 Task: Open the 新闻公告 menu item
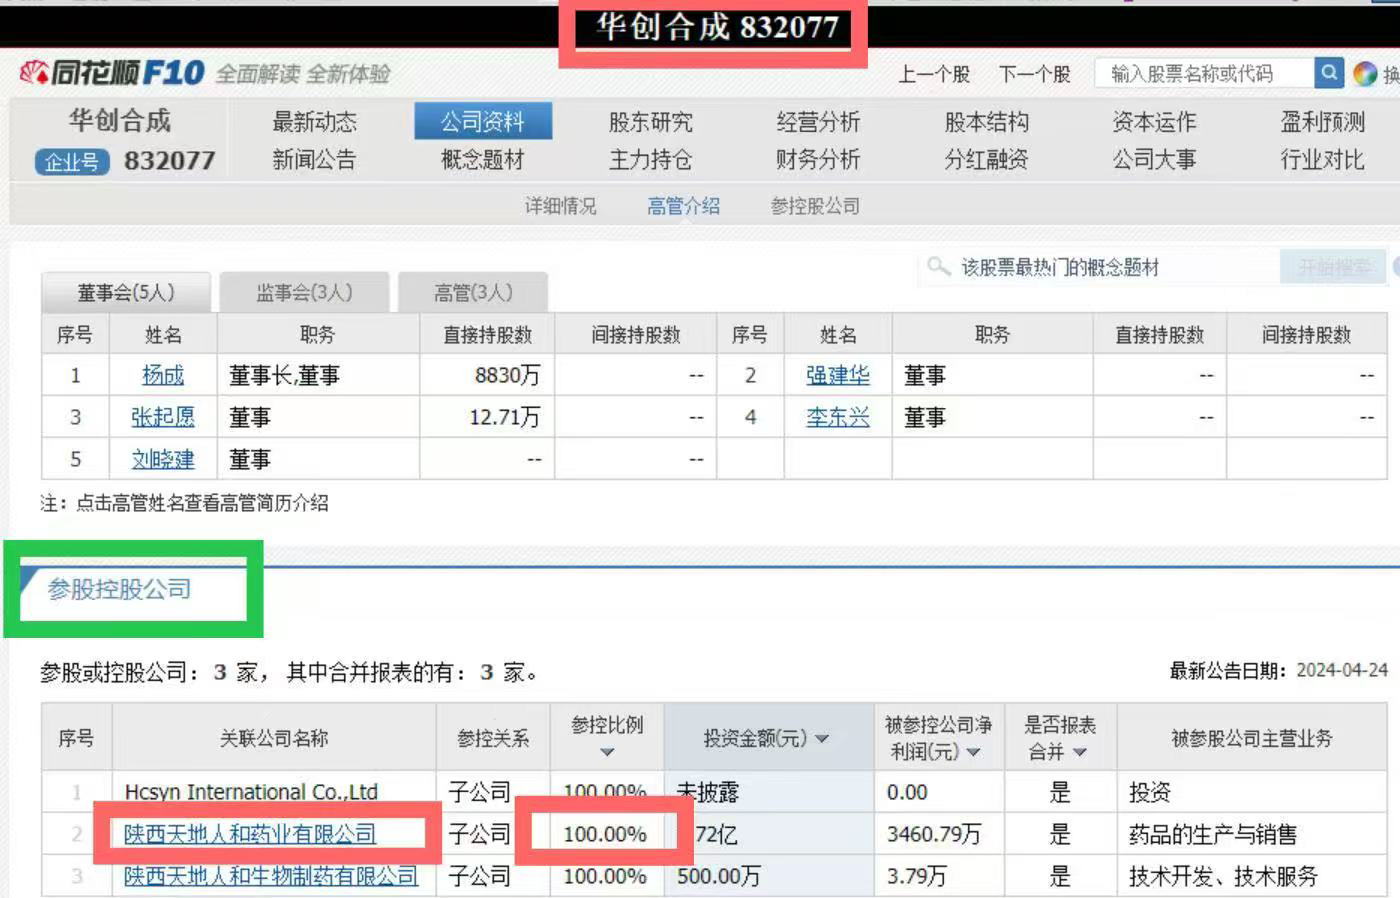314,160
